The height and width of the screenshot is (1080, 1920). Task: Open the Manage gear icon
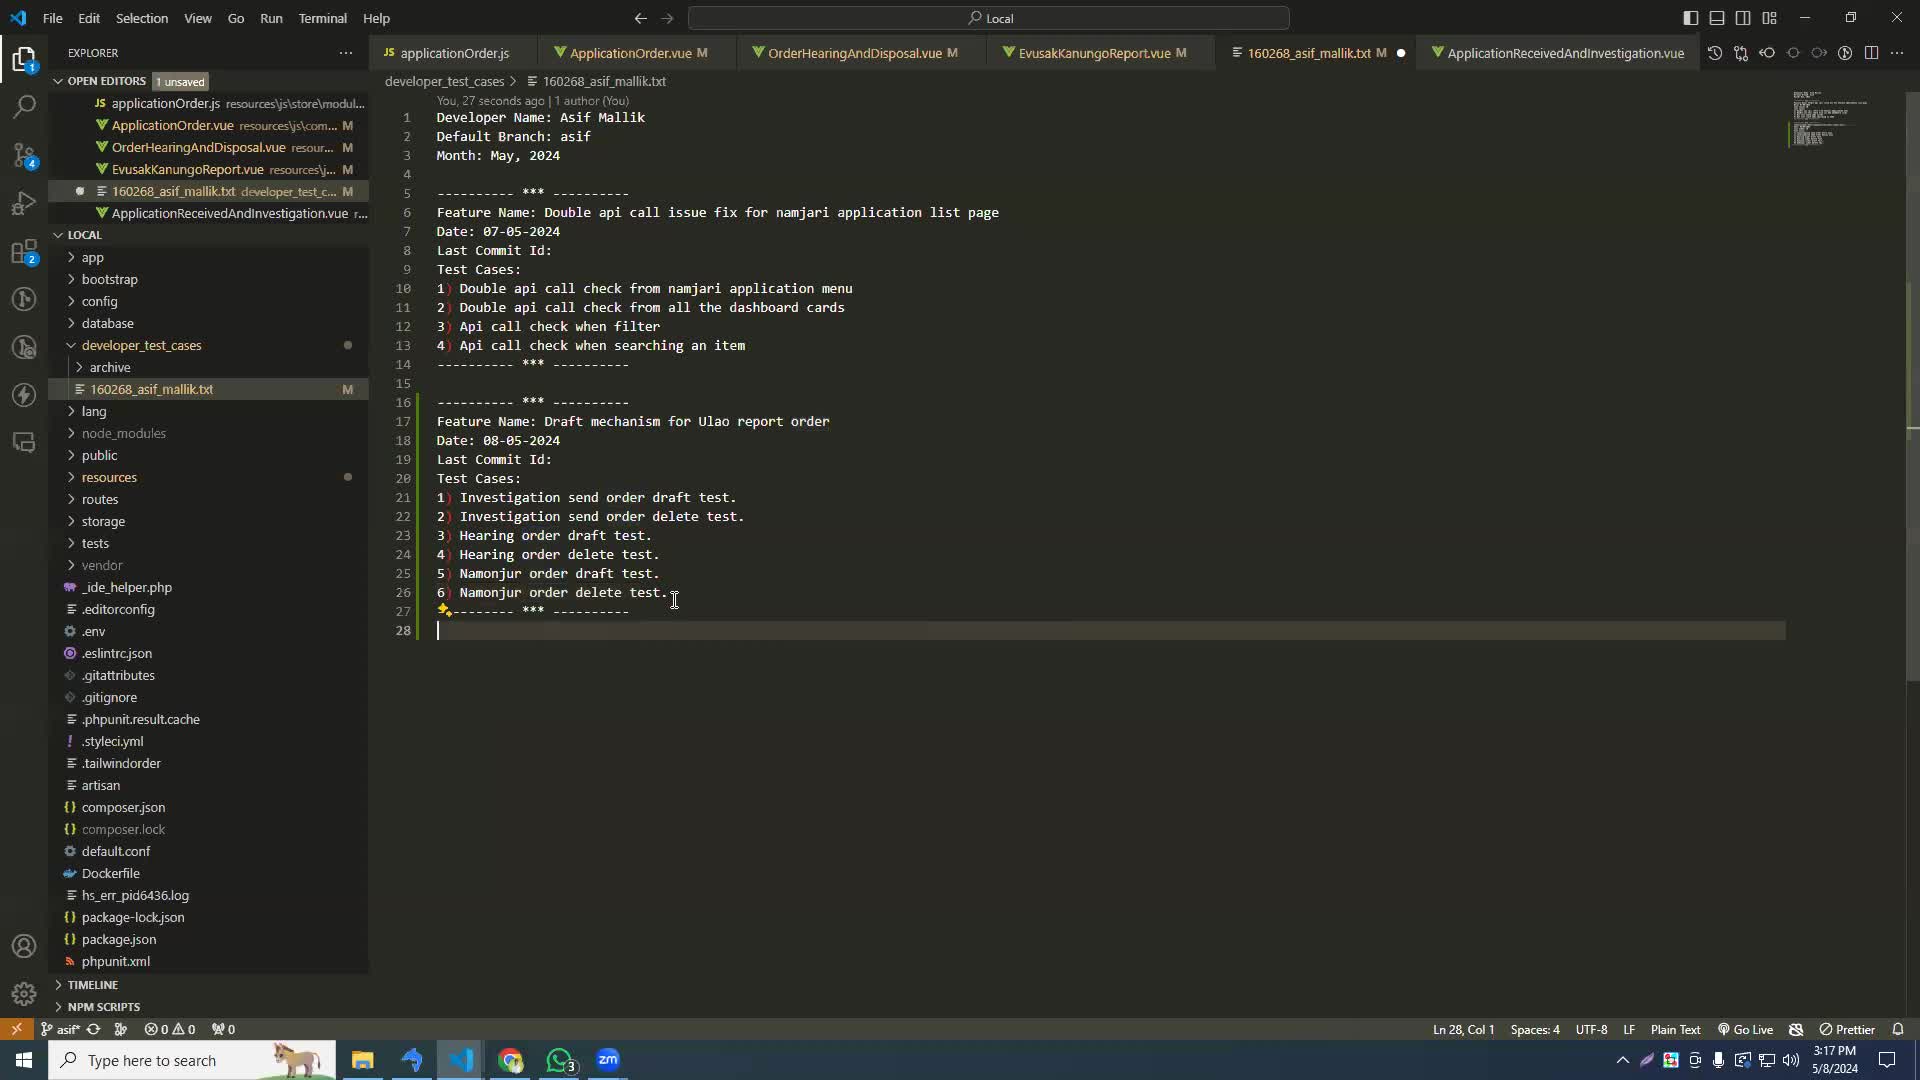tap(24, 993)
